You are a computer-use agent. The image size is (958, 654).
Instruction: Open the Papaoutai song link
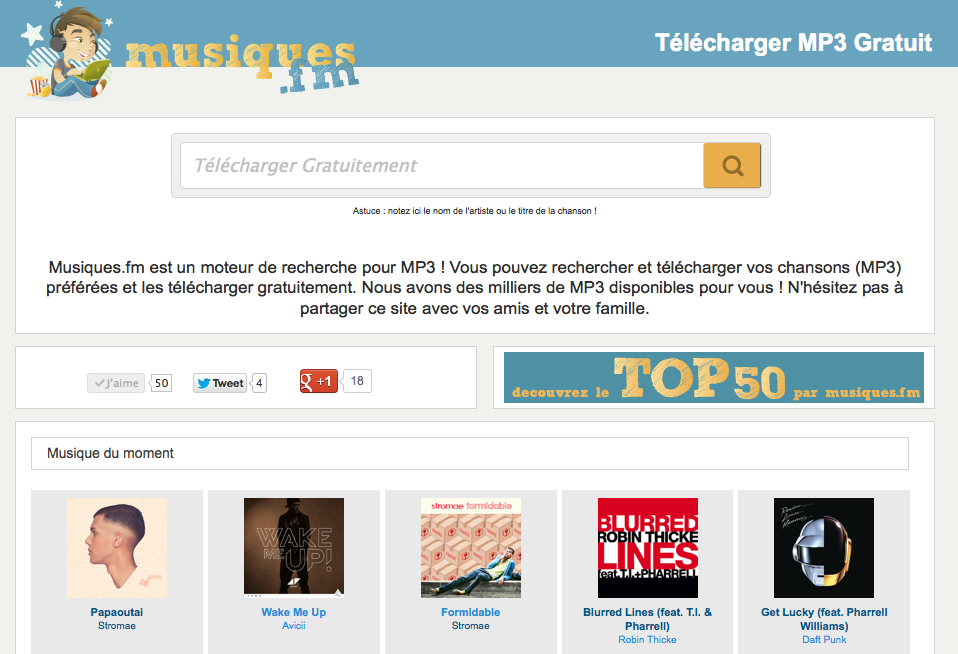tap(117, 612)
